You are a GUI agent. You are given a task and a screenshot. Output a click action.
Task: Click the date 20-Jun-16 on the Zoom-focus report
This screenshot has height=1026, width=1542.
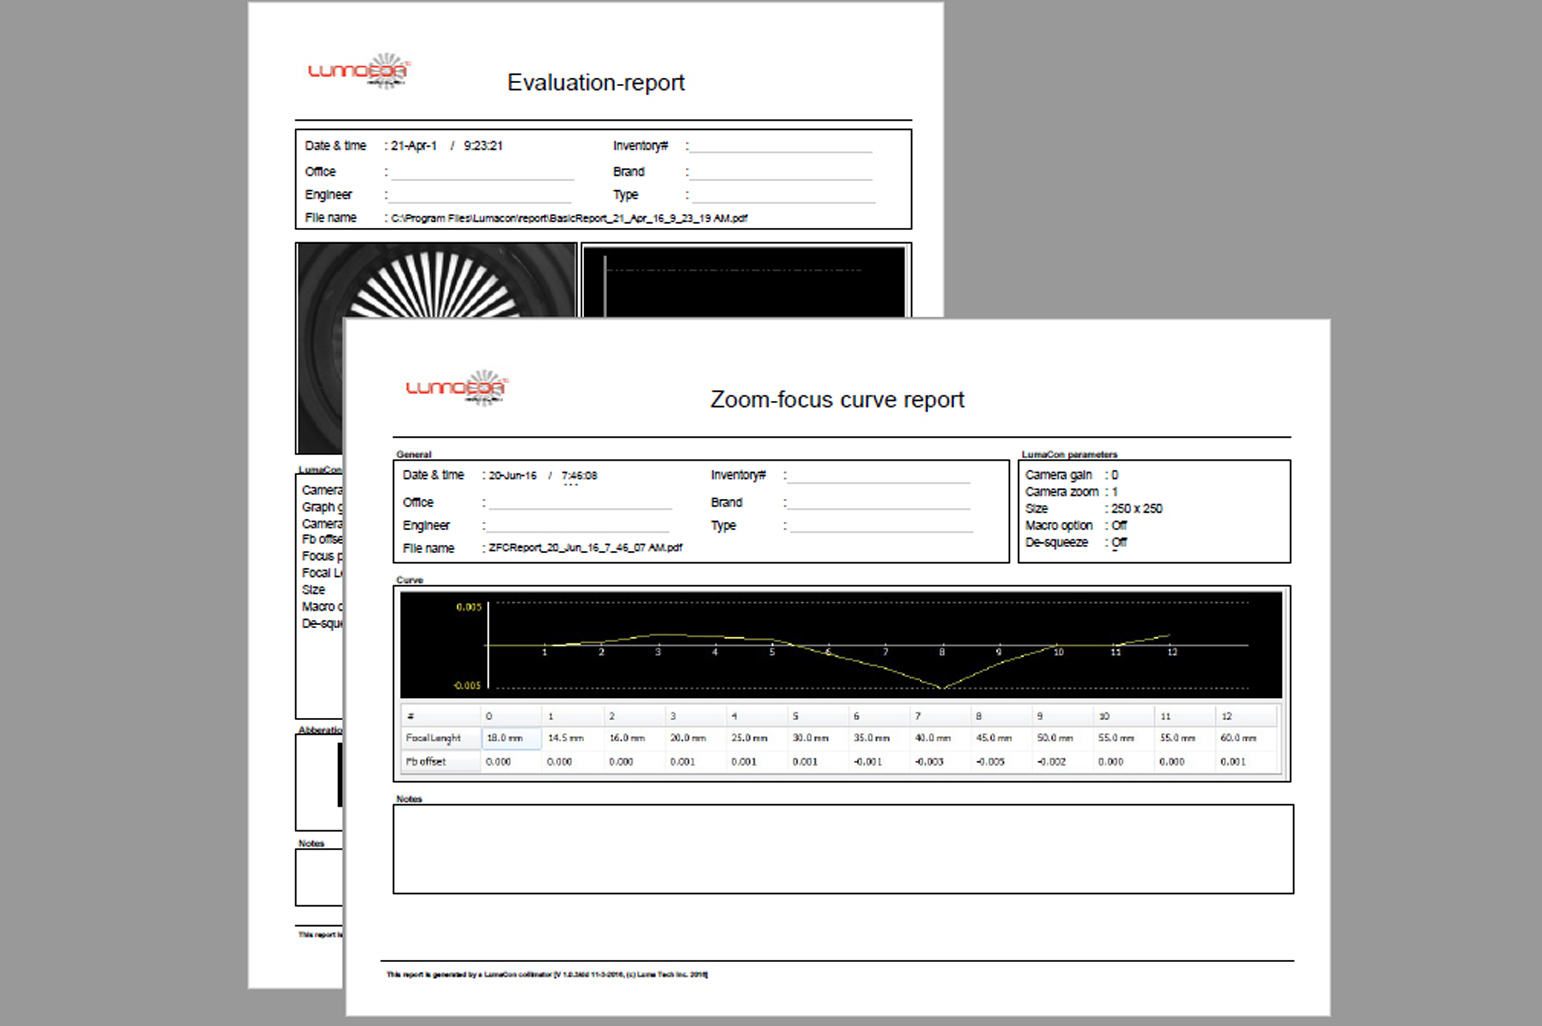[513, 476]
